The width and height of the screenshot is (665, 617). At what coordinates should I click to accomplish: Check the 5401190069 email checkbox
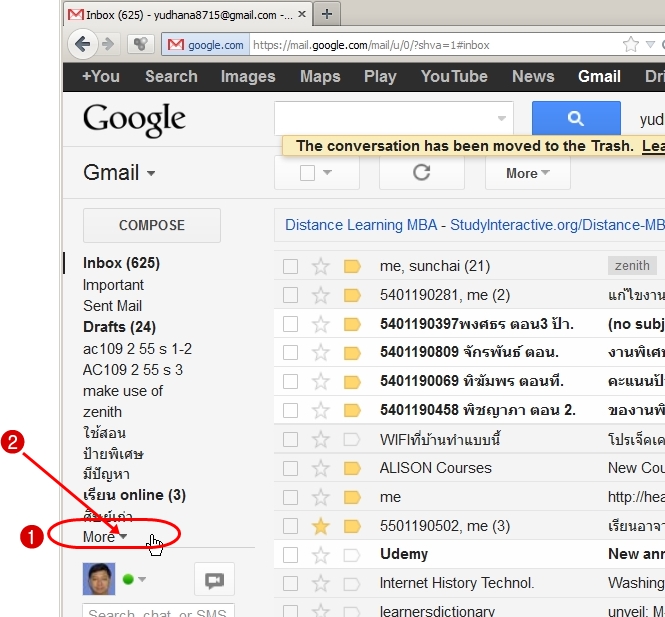coord(291,381)
